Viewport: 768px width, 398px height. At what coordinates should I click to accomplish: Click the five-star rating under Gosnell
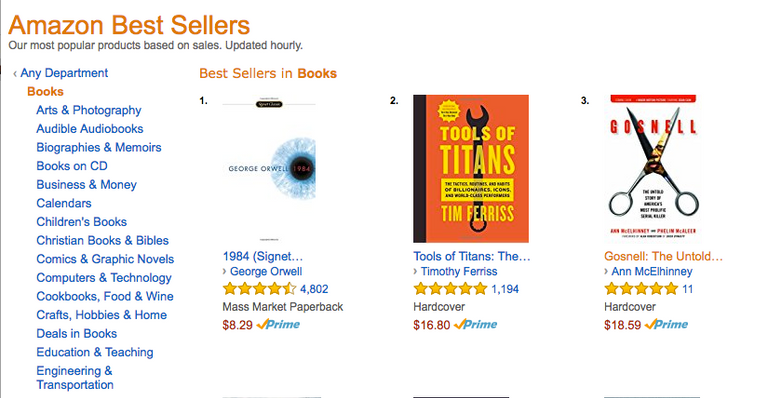[641, 289]
